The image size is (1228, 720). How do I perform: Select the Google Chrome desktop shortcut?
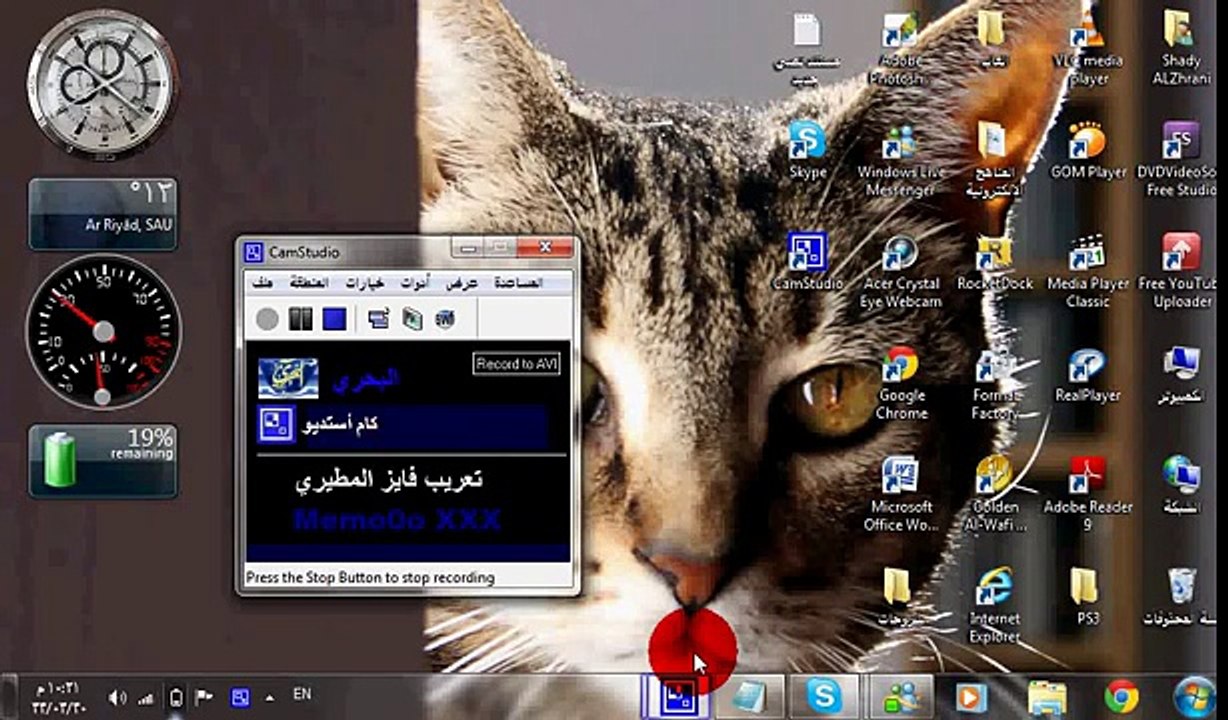pos(900,383)
